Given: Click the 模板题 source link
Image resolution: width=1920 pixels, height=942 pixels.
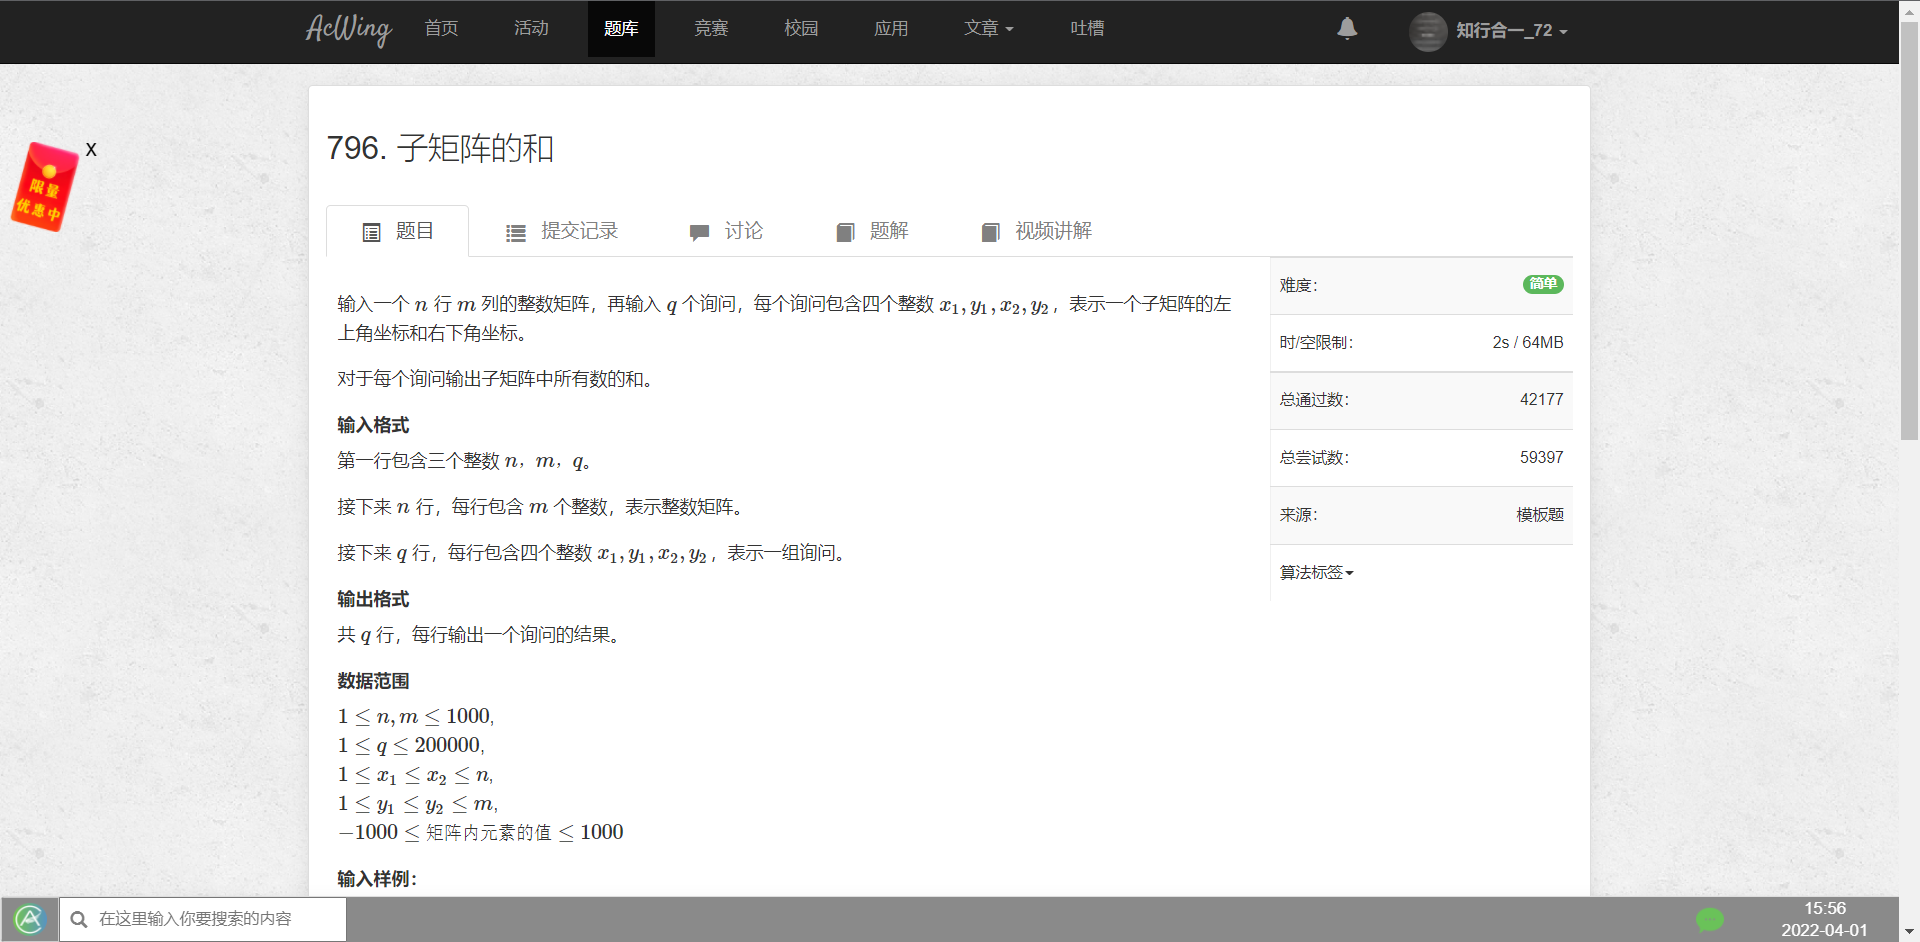Looking at the screenshot, I should [x=1540, y=515].
